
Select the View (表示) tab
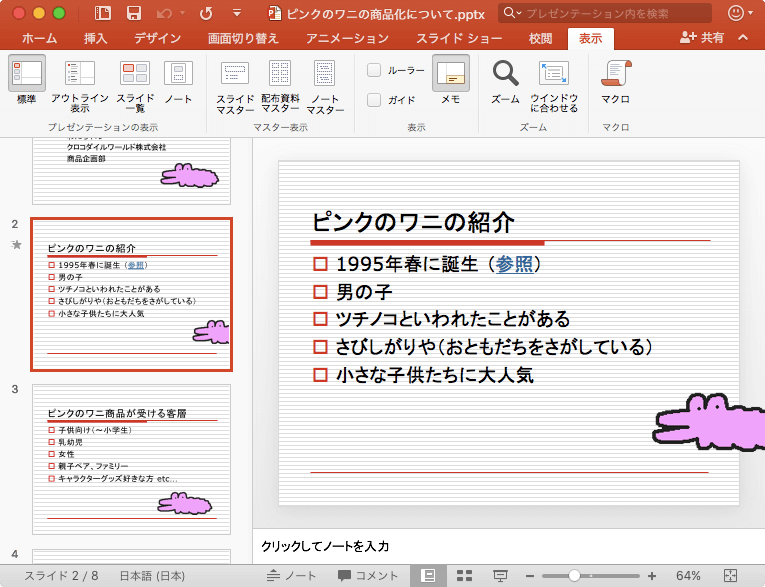pos(590,39)
